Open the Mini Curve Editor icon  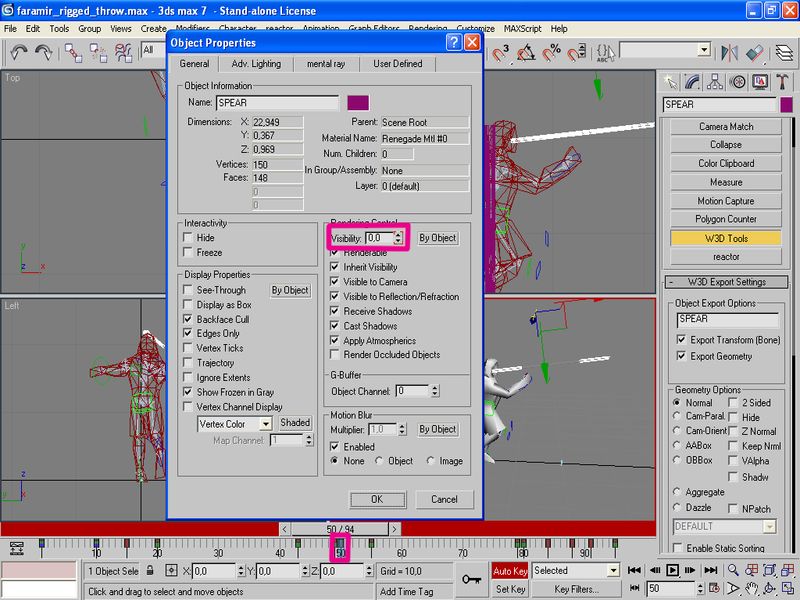[x=16, y=548]
